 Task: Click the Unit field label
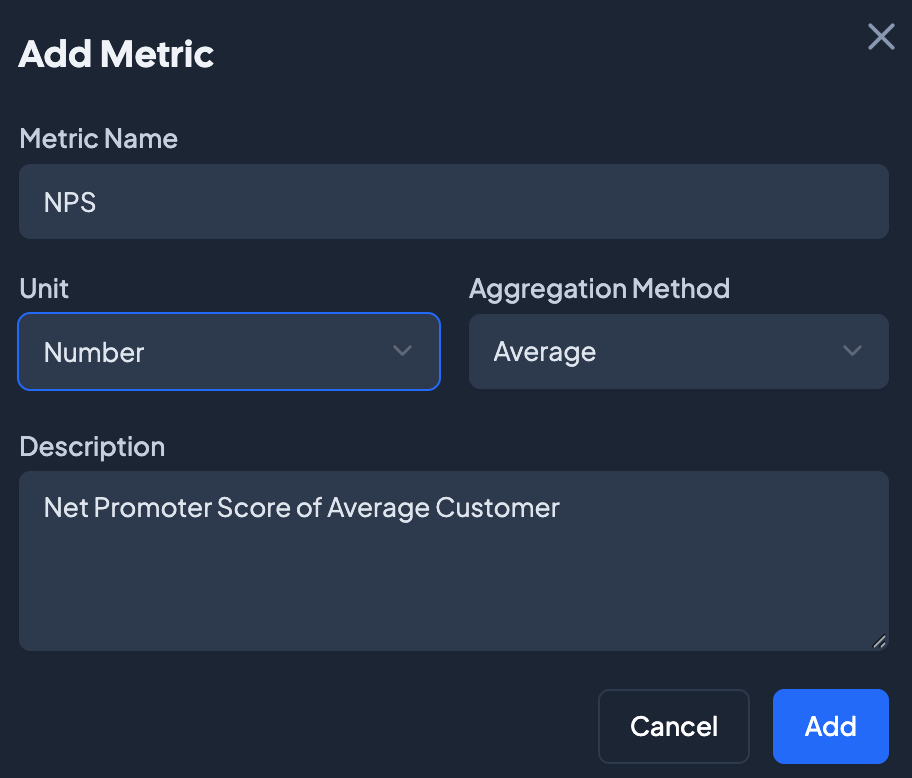44,289
